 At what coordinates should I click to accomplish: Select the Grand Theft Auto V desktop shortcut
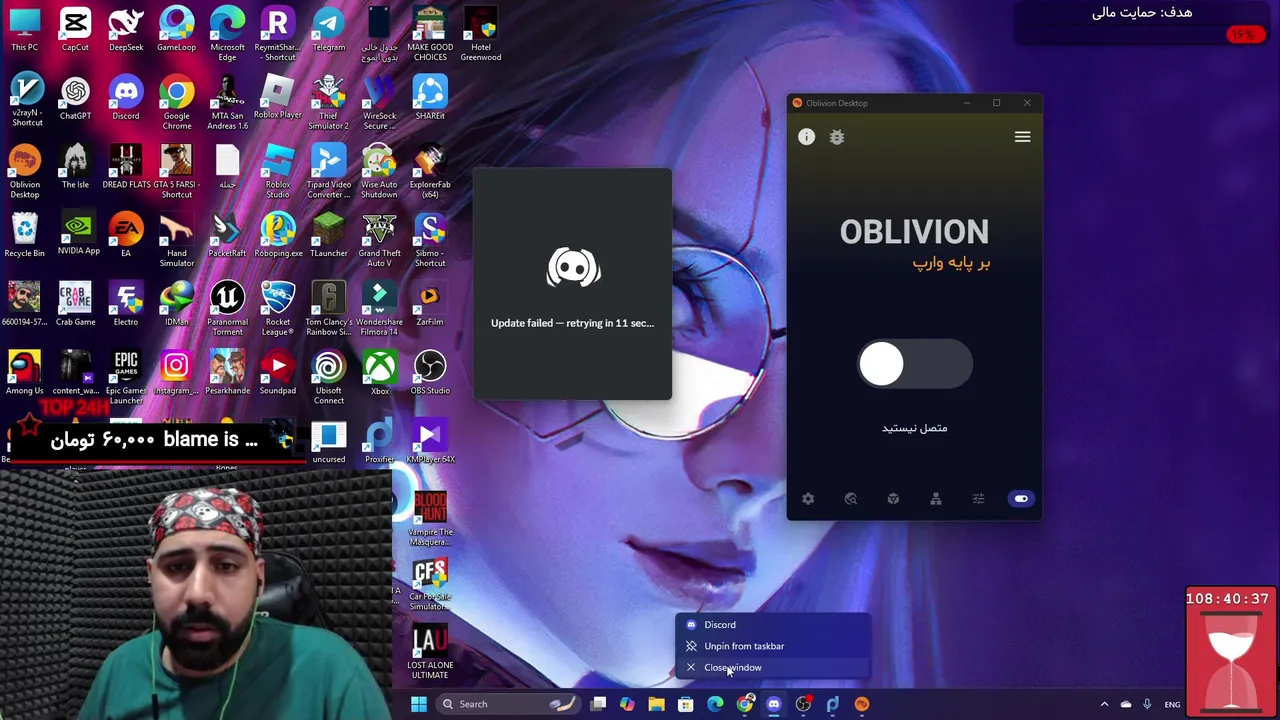point(379,240)
